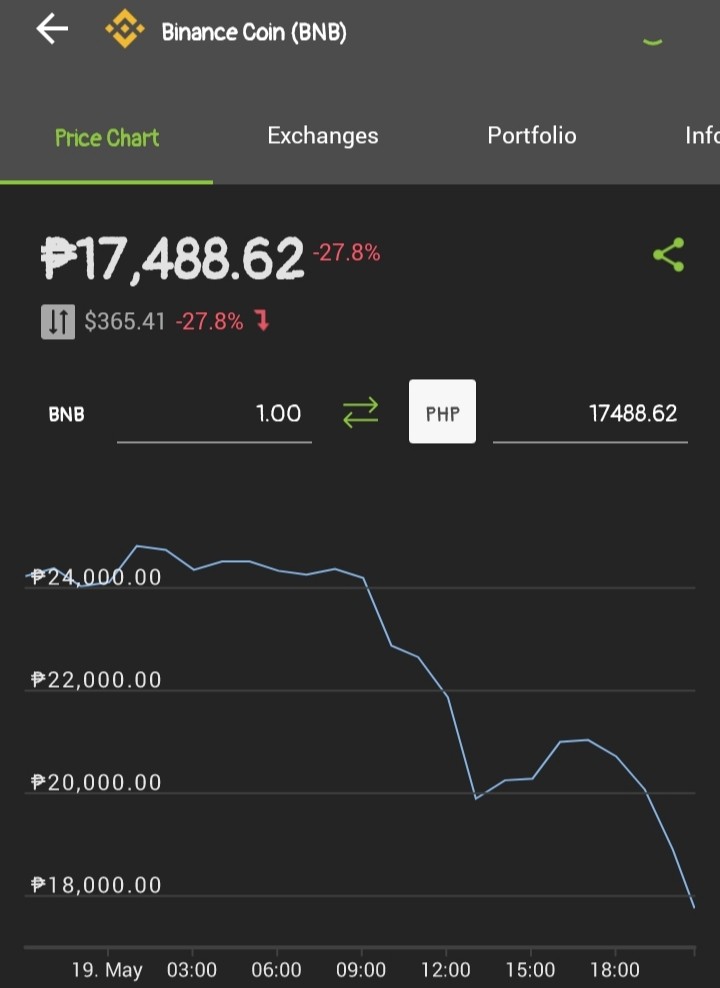Open the Portfolio tab

coord(532,135)
